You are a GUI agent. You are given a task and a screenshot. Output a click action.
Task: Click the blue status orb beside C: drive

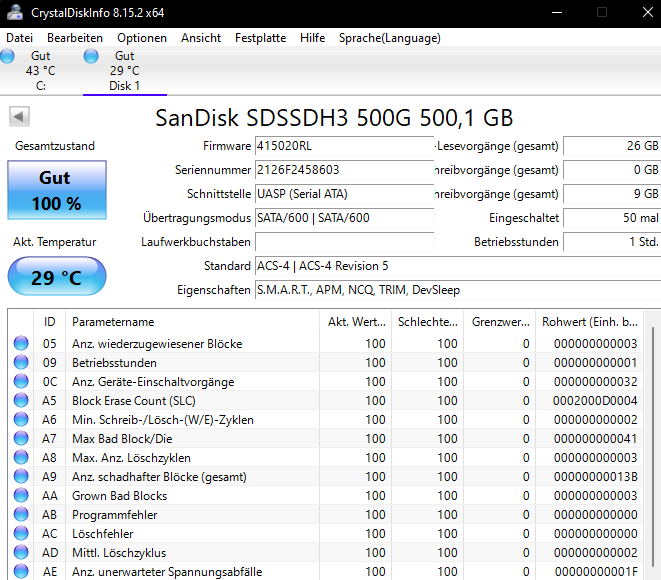pyautogui.click(x=7, y=56)
